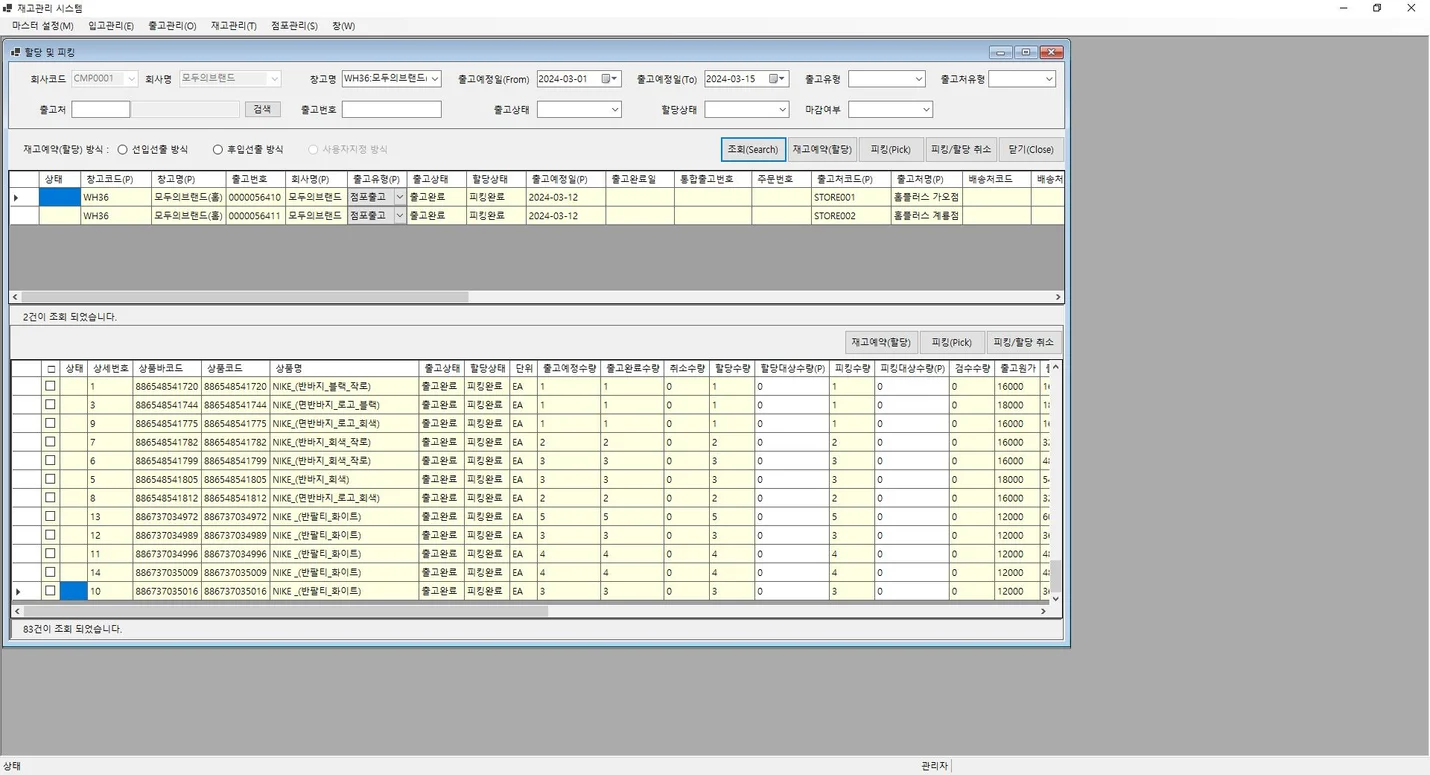Image resolution: width=1430 pixels, height=775 pixels.
Task: Open the 출고예정일(To) calendar picker icon
Action: click(x=774, y=79)
